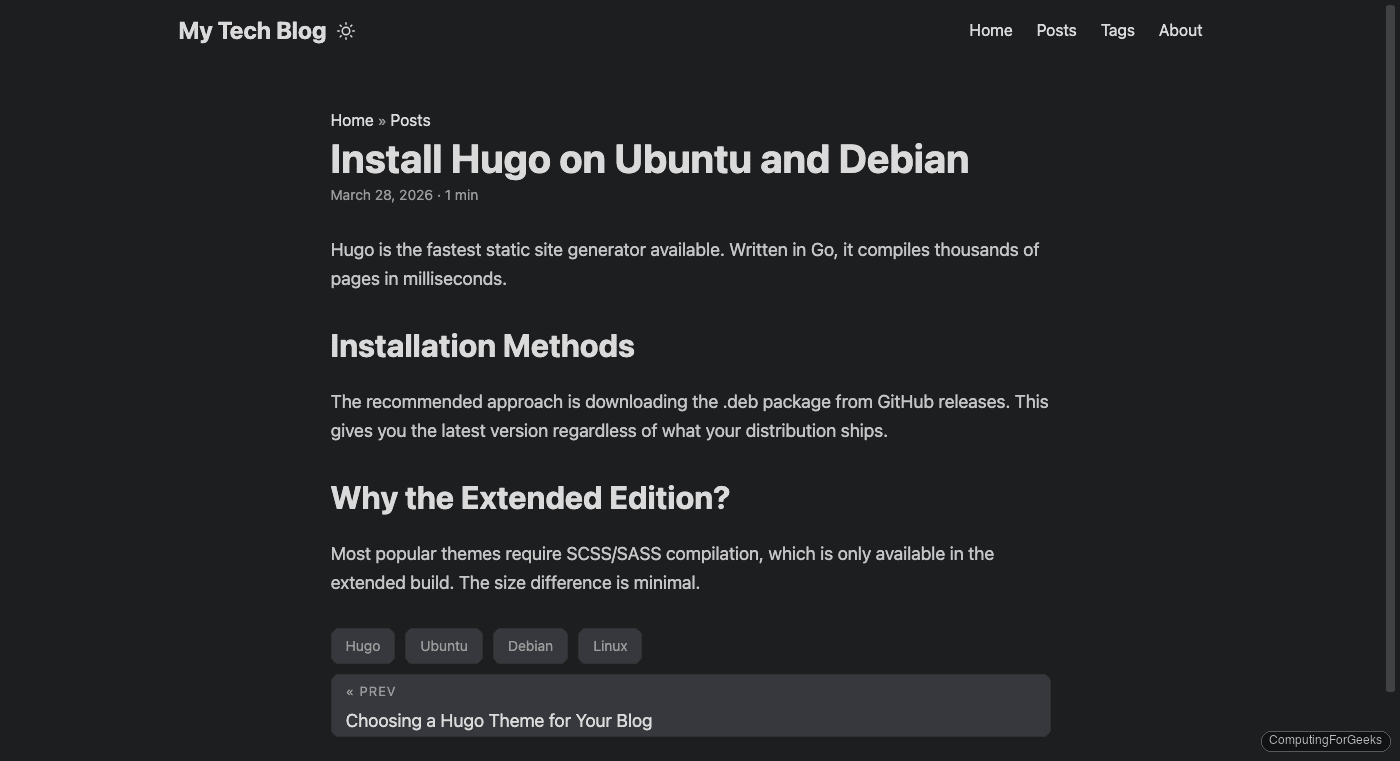Click the 'Why the Extended Edition?' heading
Screen dimensions: 1400x761
[529, 497]
